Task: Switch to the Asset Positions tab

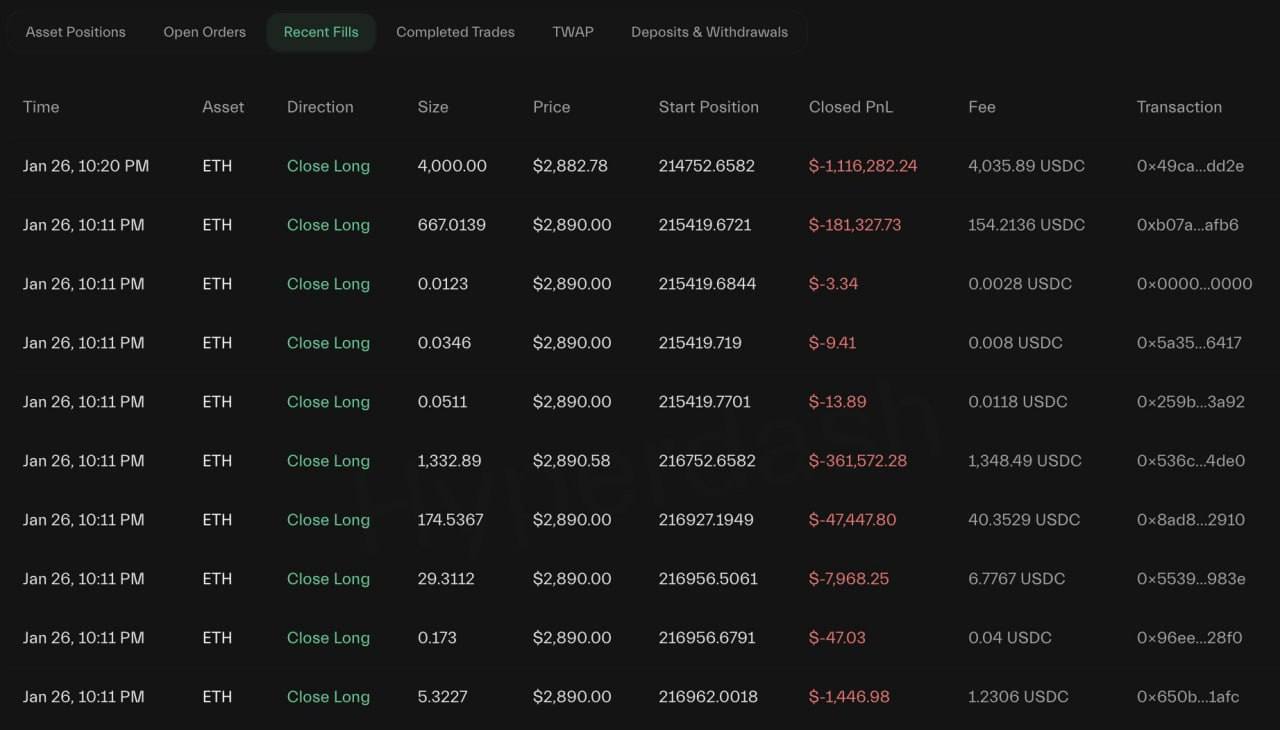Action: [x=76, y=32]
